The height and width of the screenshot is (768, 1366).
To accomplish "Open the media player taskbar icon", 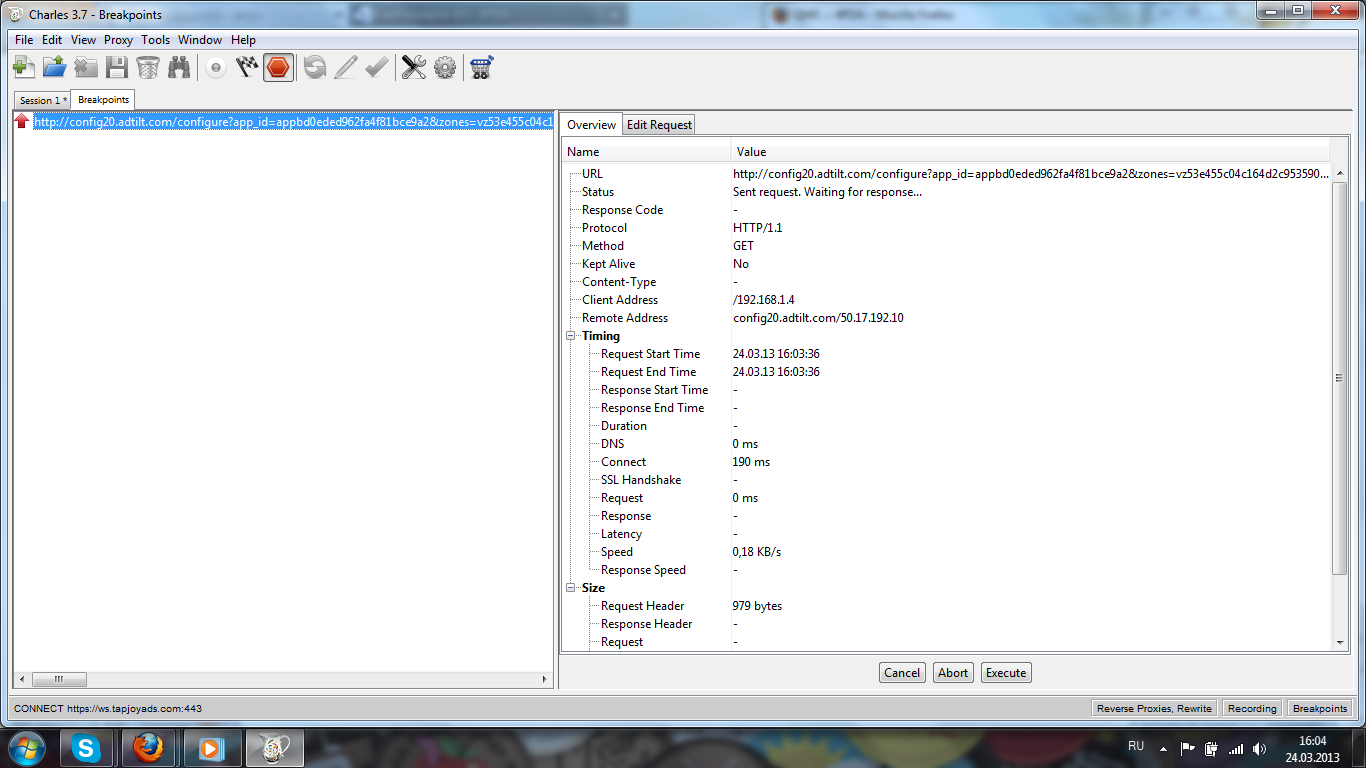I will (210, 748).
